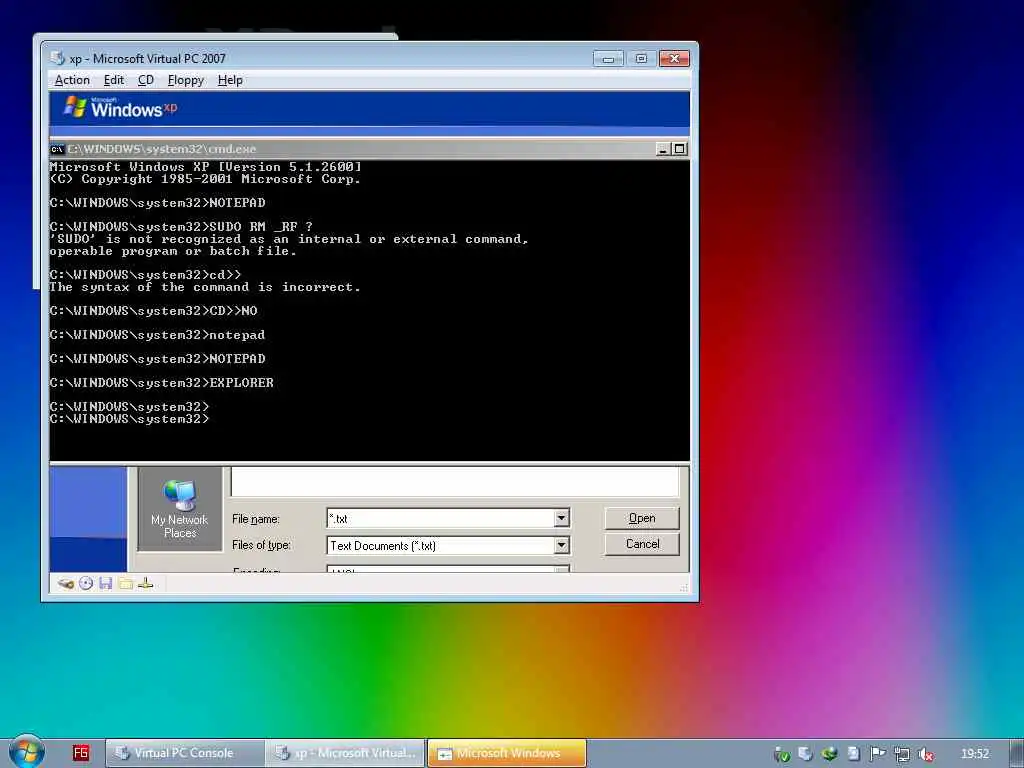Viewport: 1024px width, 768px height.
Task: Click the Cancel button in dialog
Action: coord(642,543)
